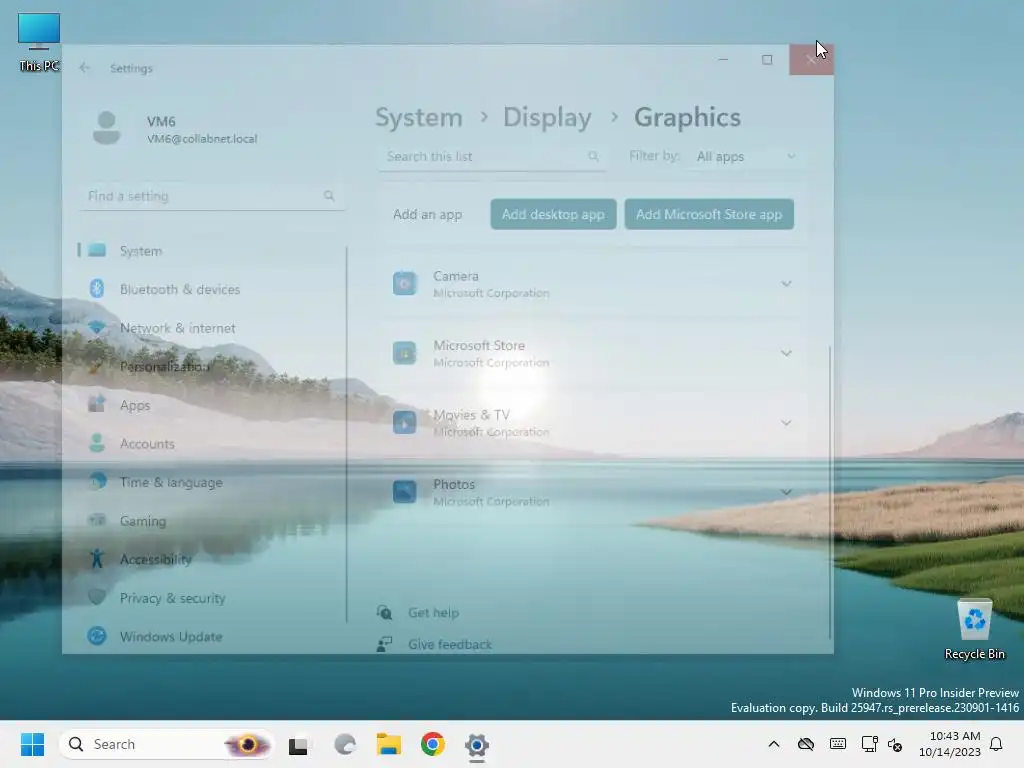Show hidden system tray icons
Viewport: 1024px width, 768px height.
coord(774,744)
